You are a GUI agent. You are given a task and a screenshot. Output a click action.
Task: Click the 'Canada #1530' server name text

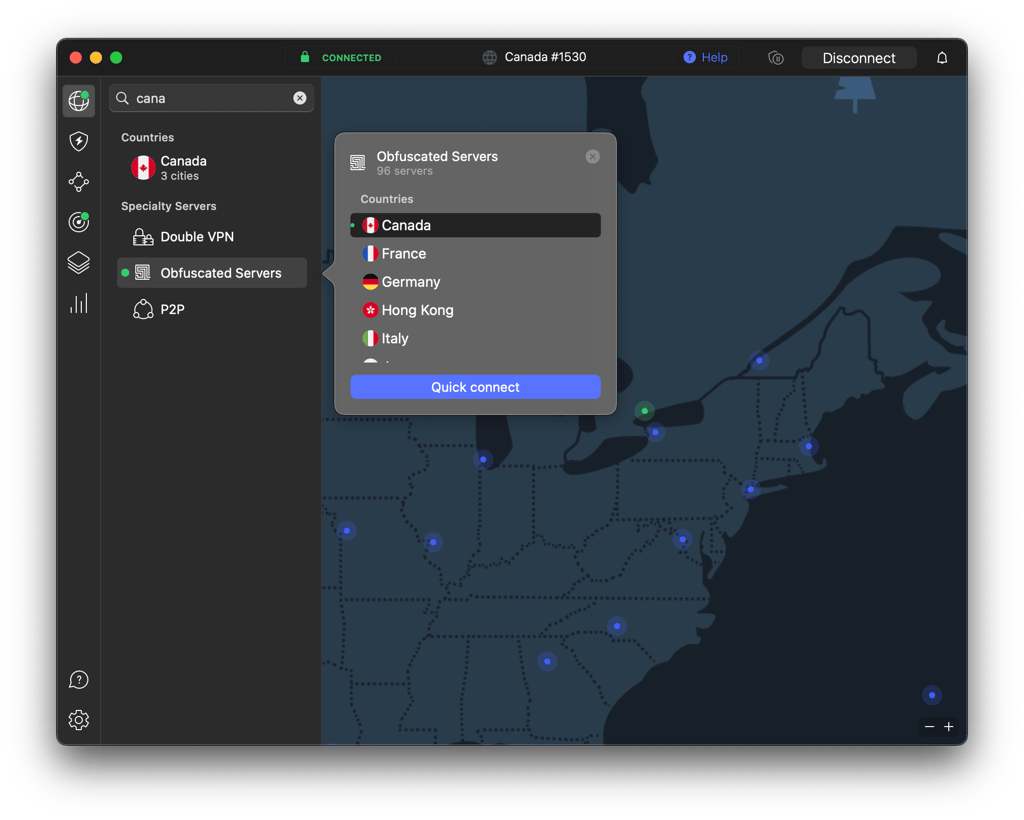[545, 57]
